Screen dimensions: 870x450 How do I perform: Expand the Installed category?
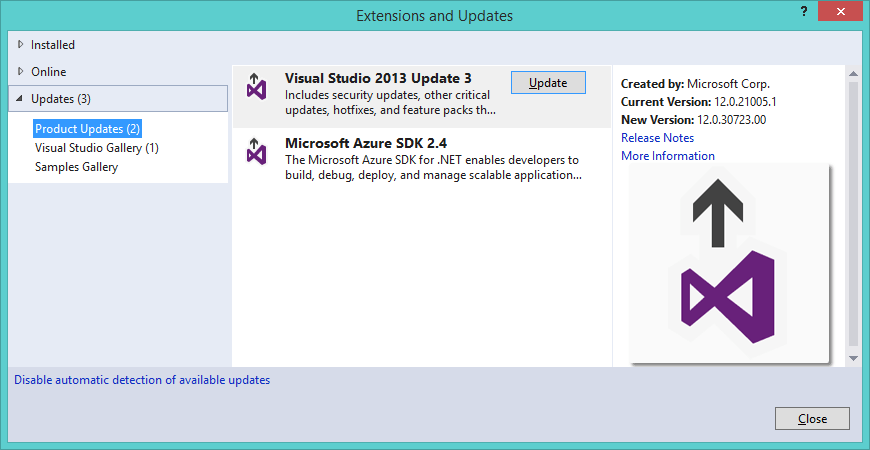point(21,44)
